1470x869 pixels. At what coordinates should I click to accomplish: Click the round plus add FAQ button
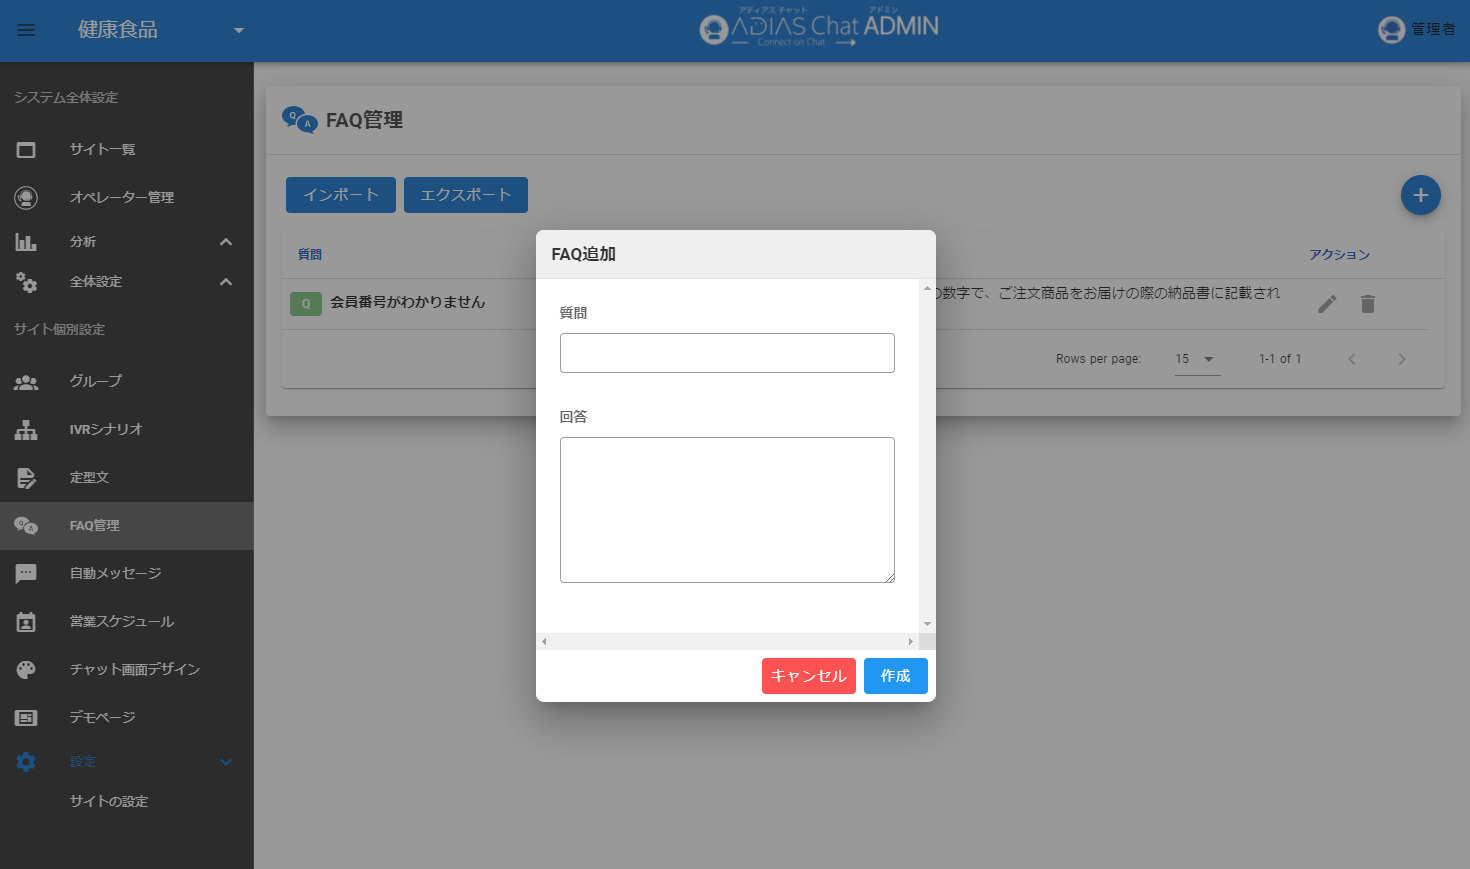coord(1420,195)
